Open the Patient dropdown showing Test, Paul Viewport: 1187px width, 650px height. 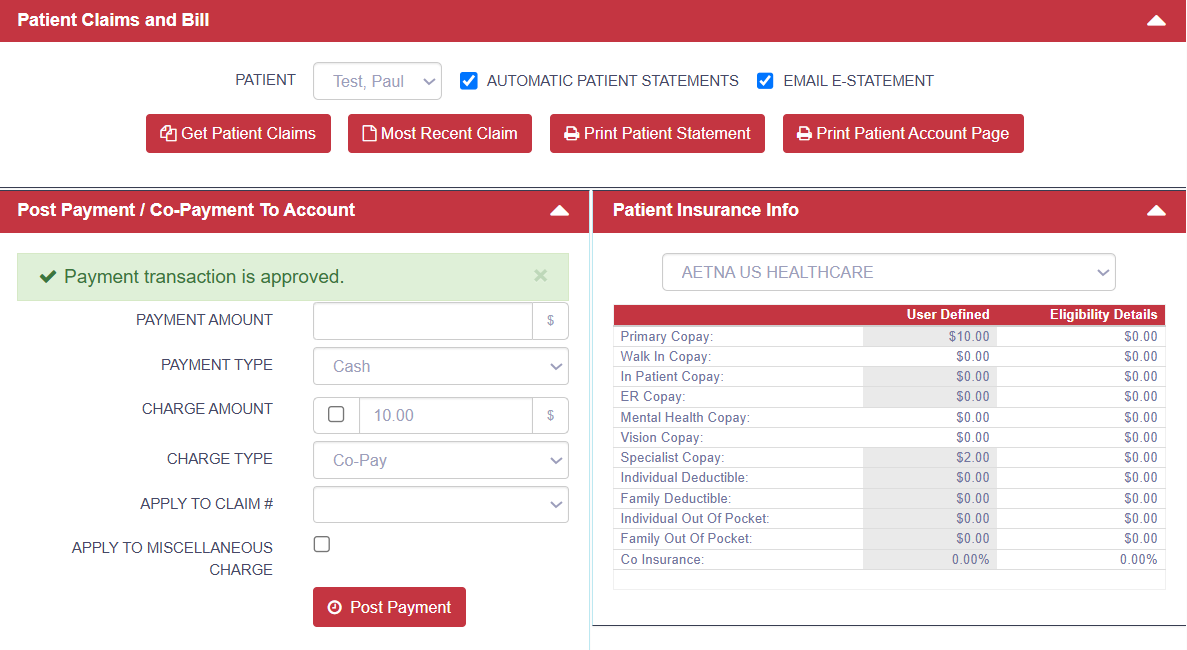(x=377, y=81)
